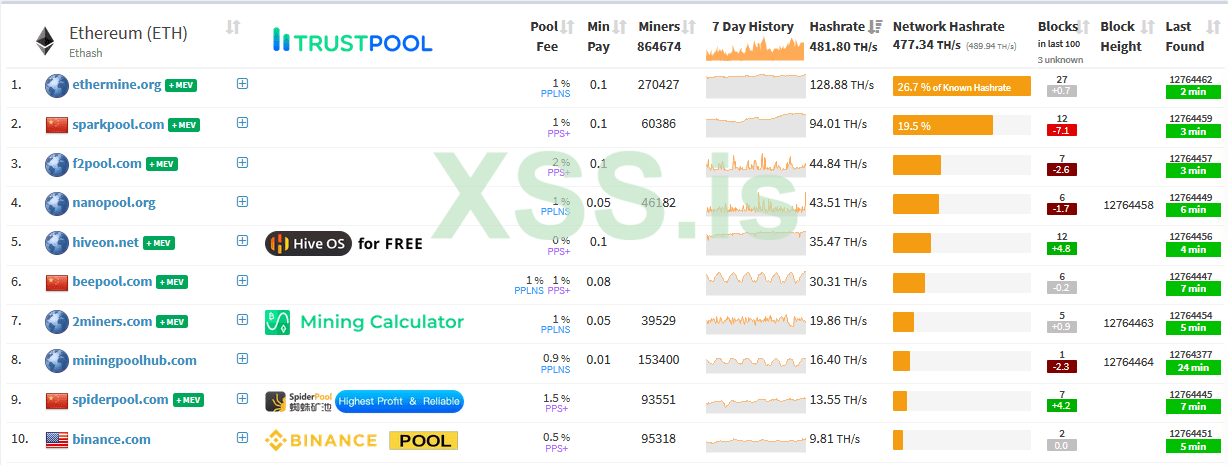This screenshot has width=1228, height=465.
Task: Sort pools by name using Ethereum header arrows
Action: [233, 27]
